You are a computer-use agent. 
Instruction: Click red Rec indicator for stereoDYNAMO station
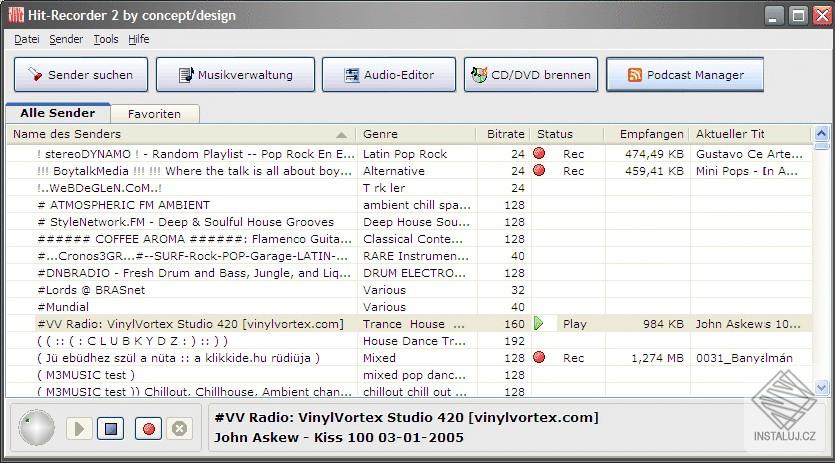539,154
